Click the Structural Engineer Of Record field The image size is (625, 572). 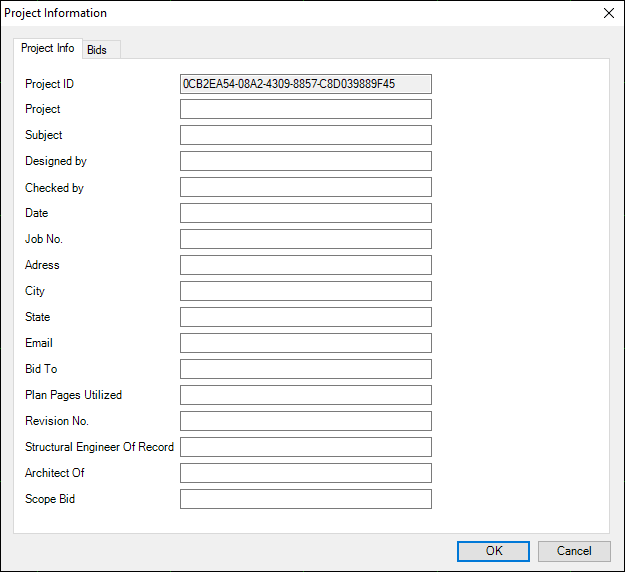tap(305, 447)
